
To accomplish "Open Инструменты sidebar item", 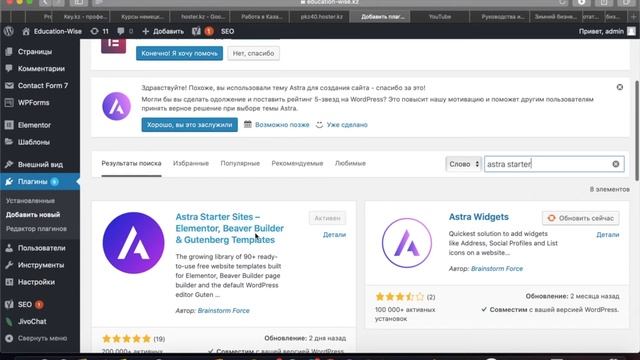I will [x=41, y=265].
